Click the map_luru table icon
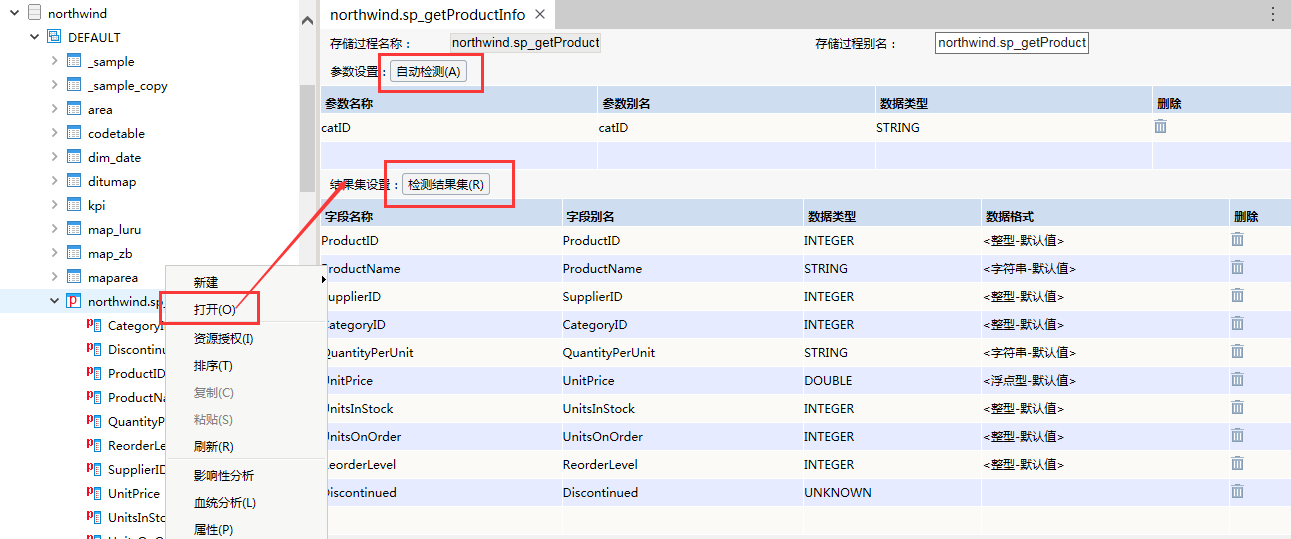1291x539 pixels. pos(74,229)
